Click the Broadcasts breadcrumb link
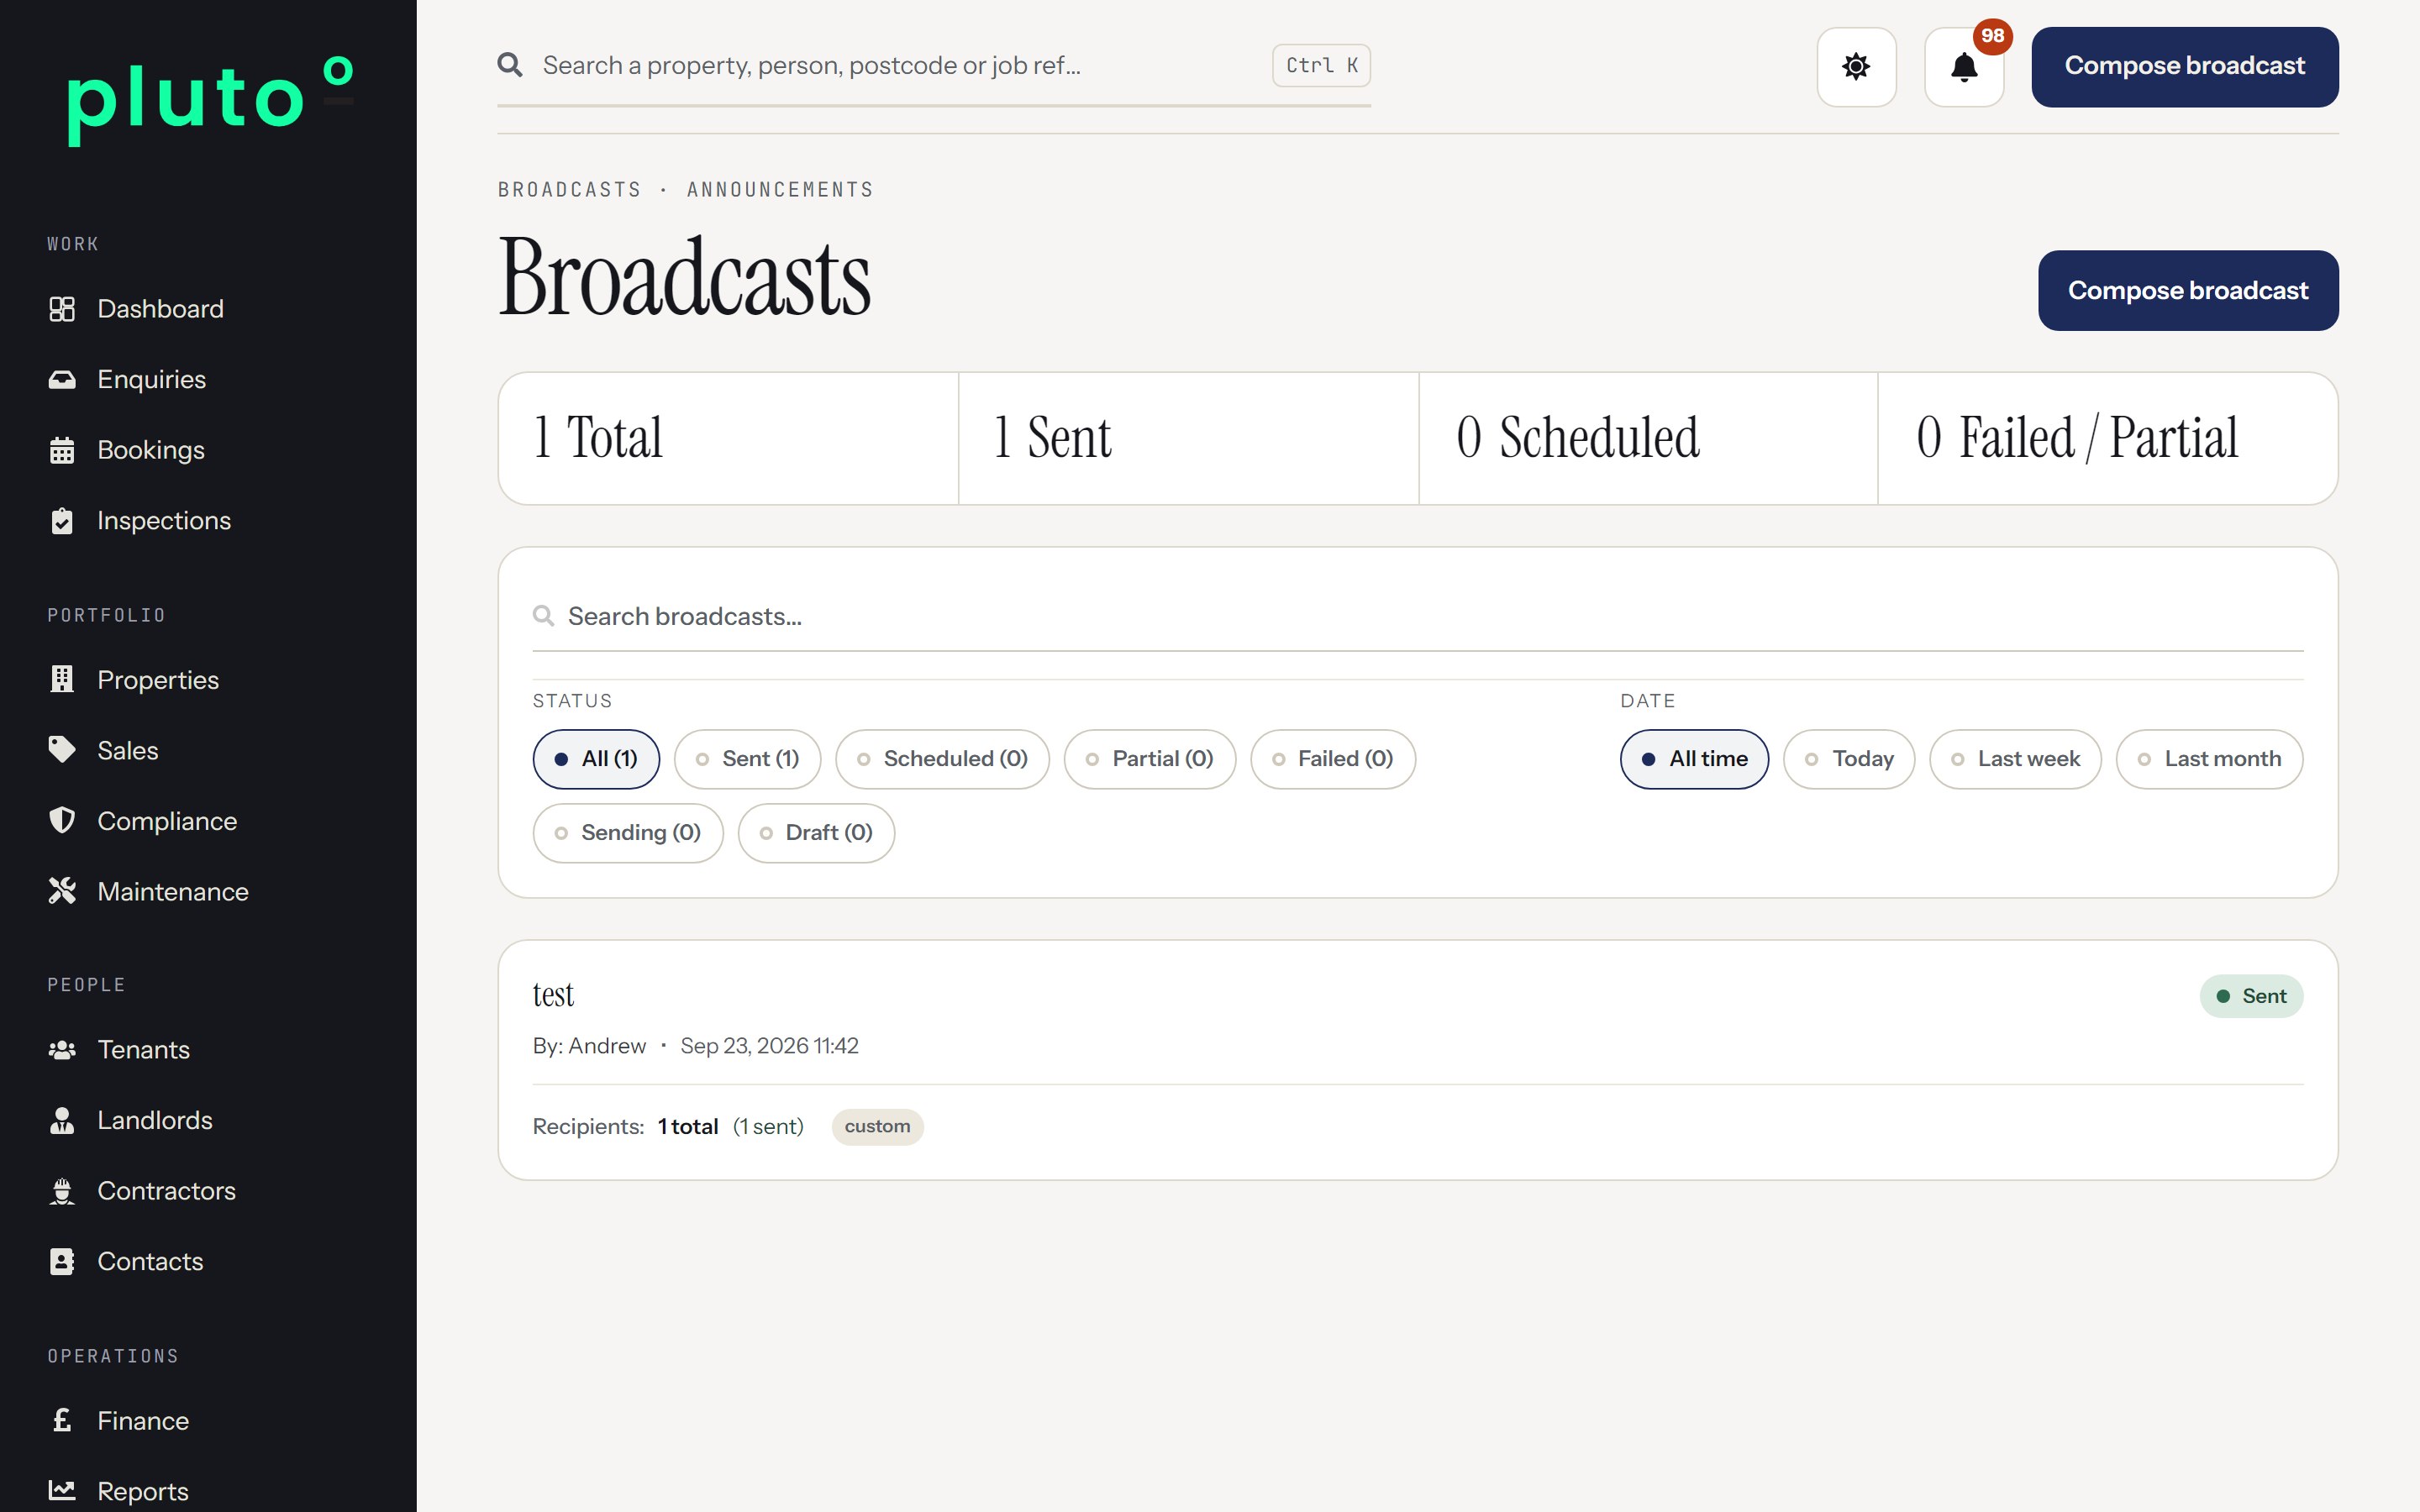 (x=570, y=190)
